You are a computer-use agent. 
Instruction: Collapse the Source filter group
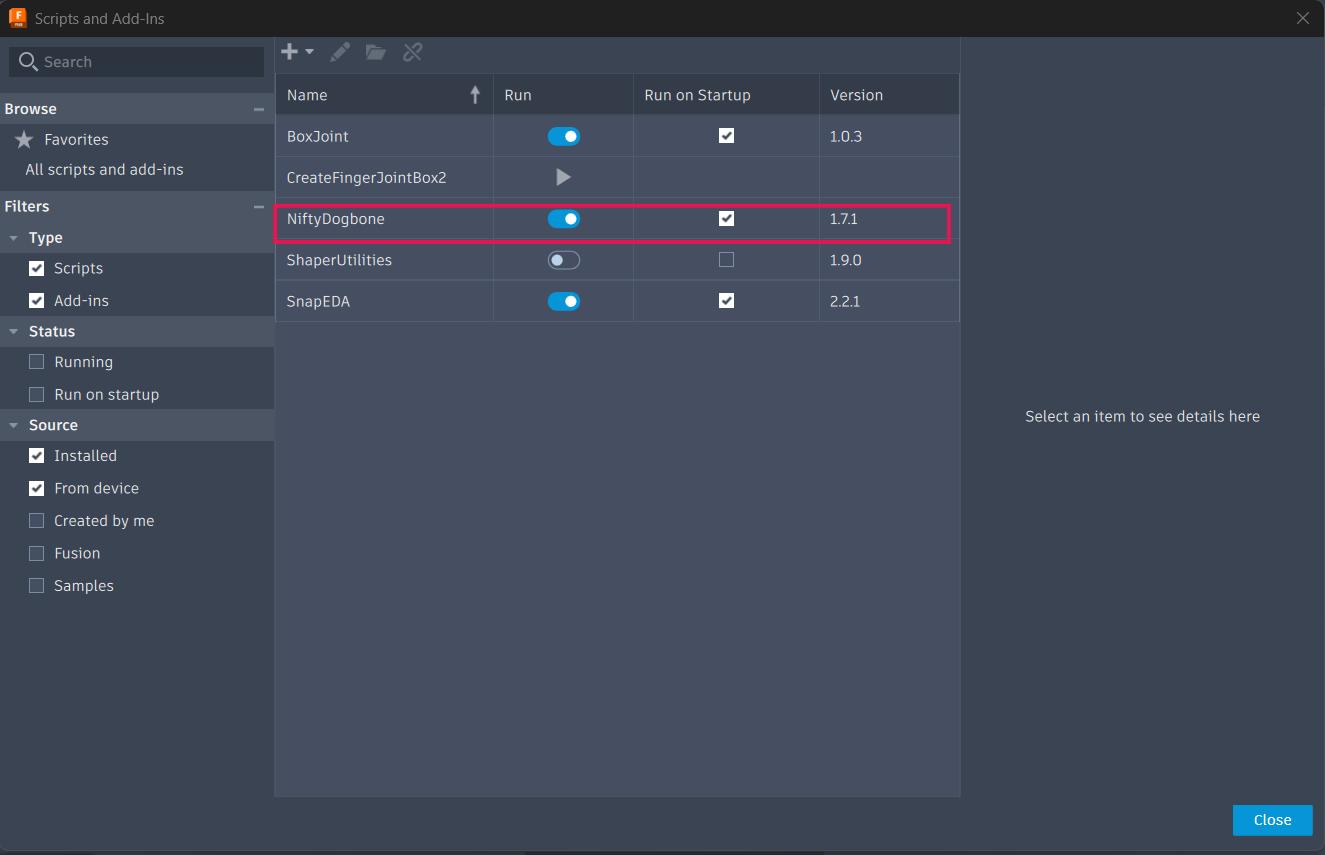14,425
